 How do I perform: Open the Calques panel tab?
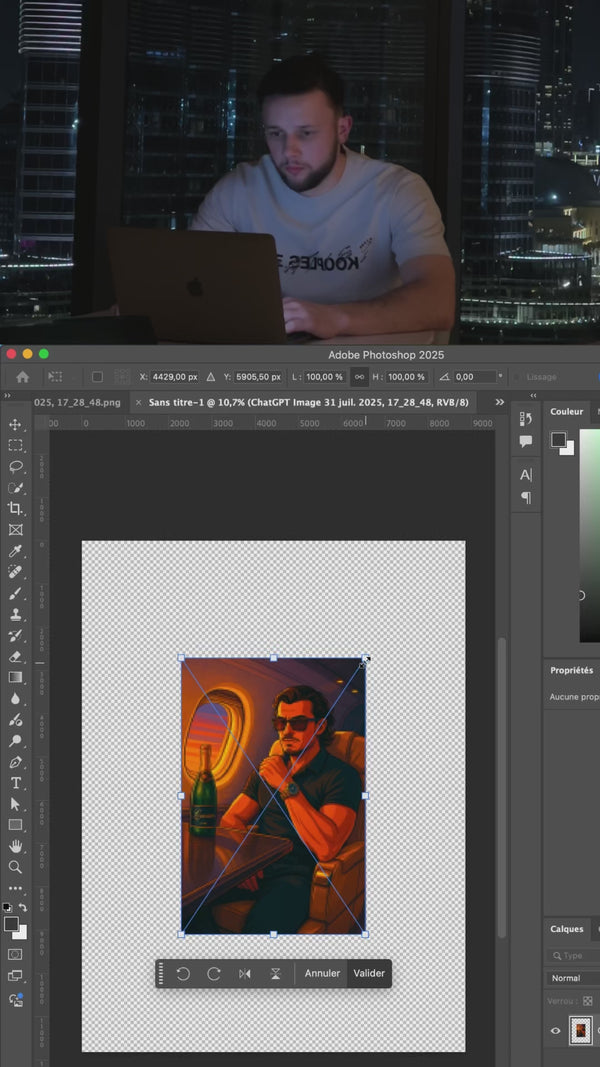[x=566, y=928]
